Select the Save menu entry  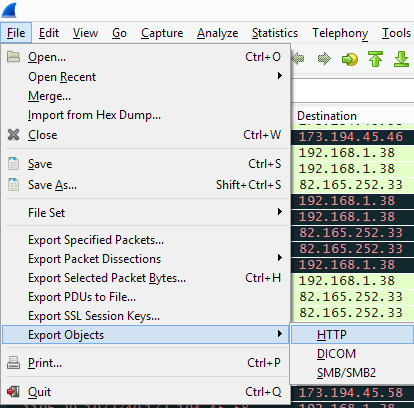(145, 164)
